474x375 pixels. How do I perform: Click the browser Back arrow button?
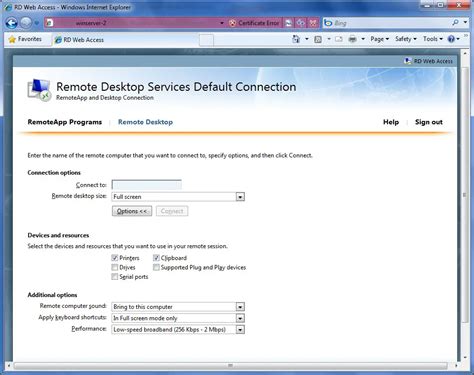tap(12, 23)
